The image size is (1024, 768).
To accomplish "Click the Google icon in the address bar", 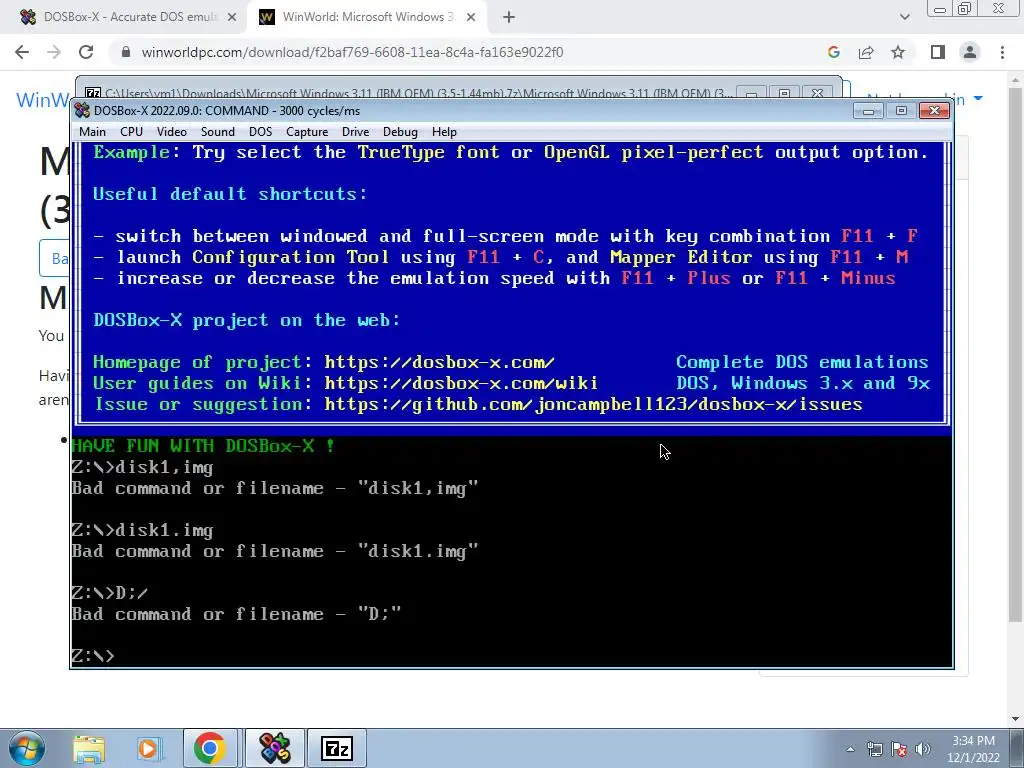I will point(833,52).
